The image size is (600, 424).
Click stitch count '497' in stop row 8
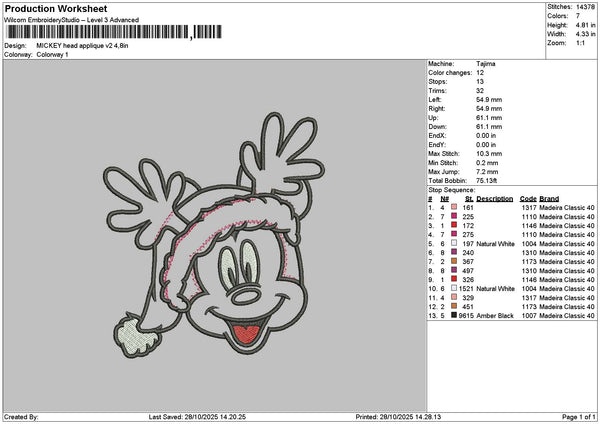468,271
